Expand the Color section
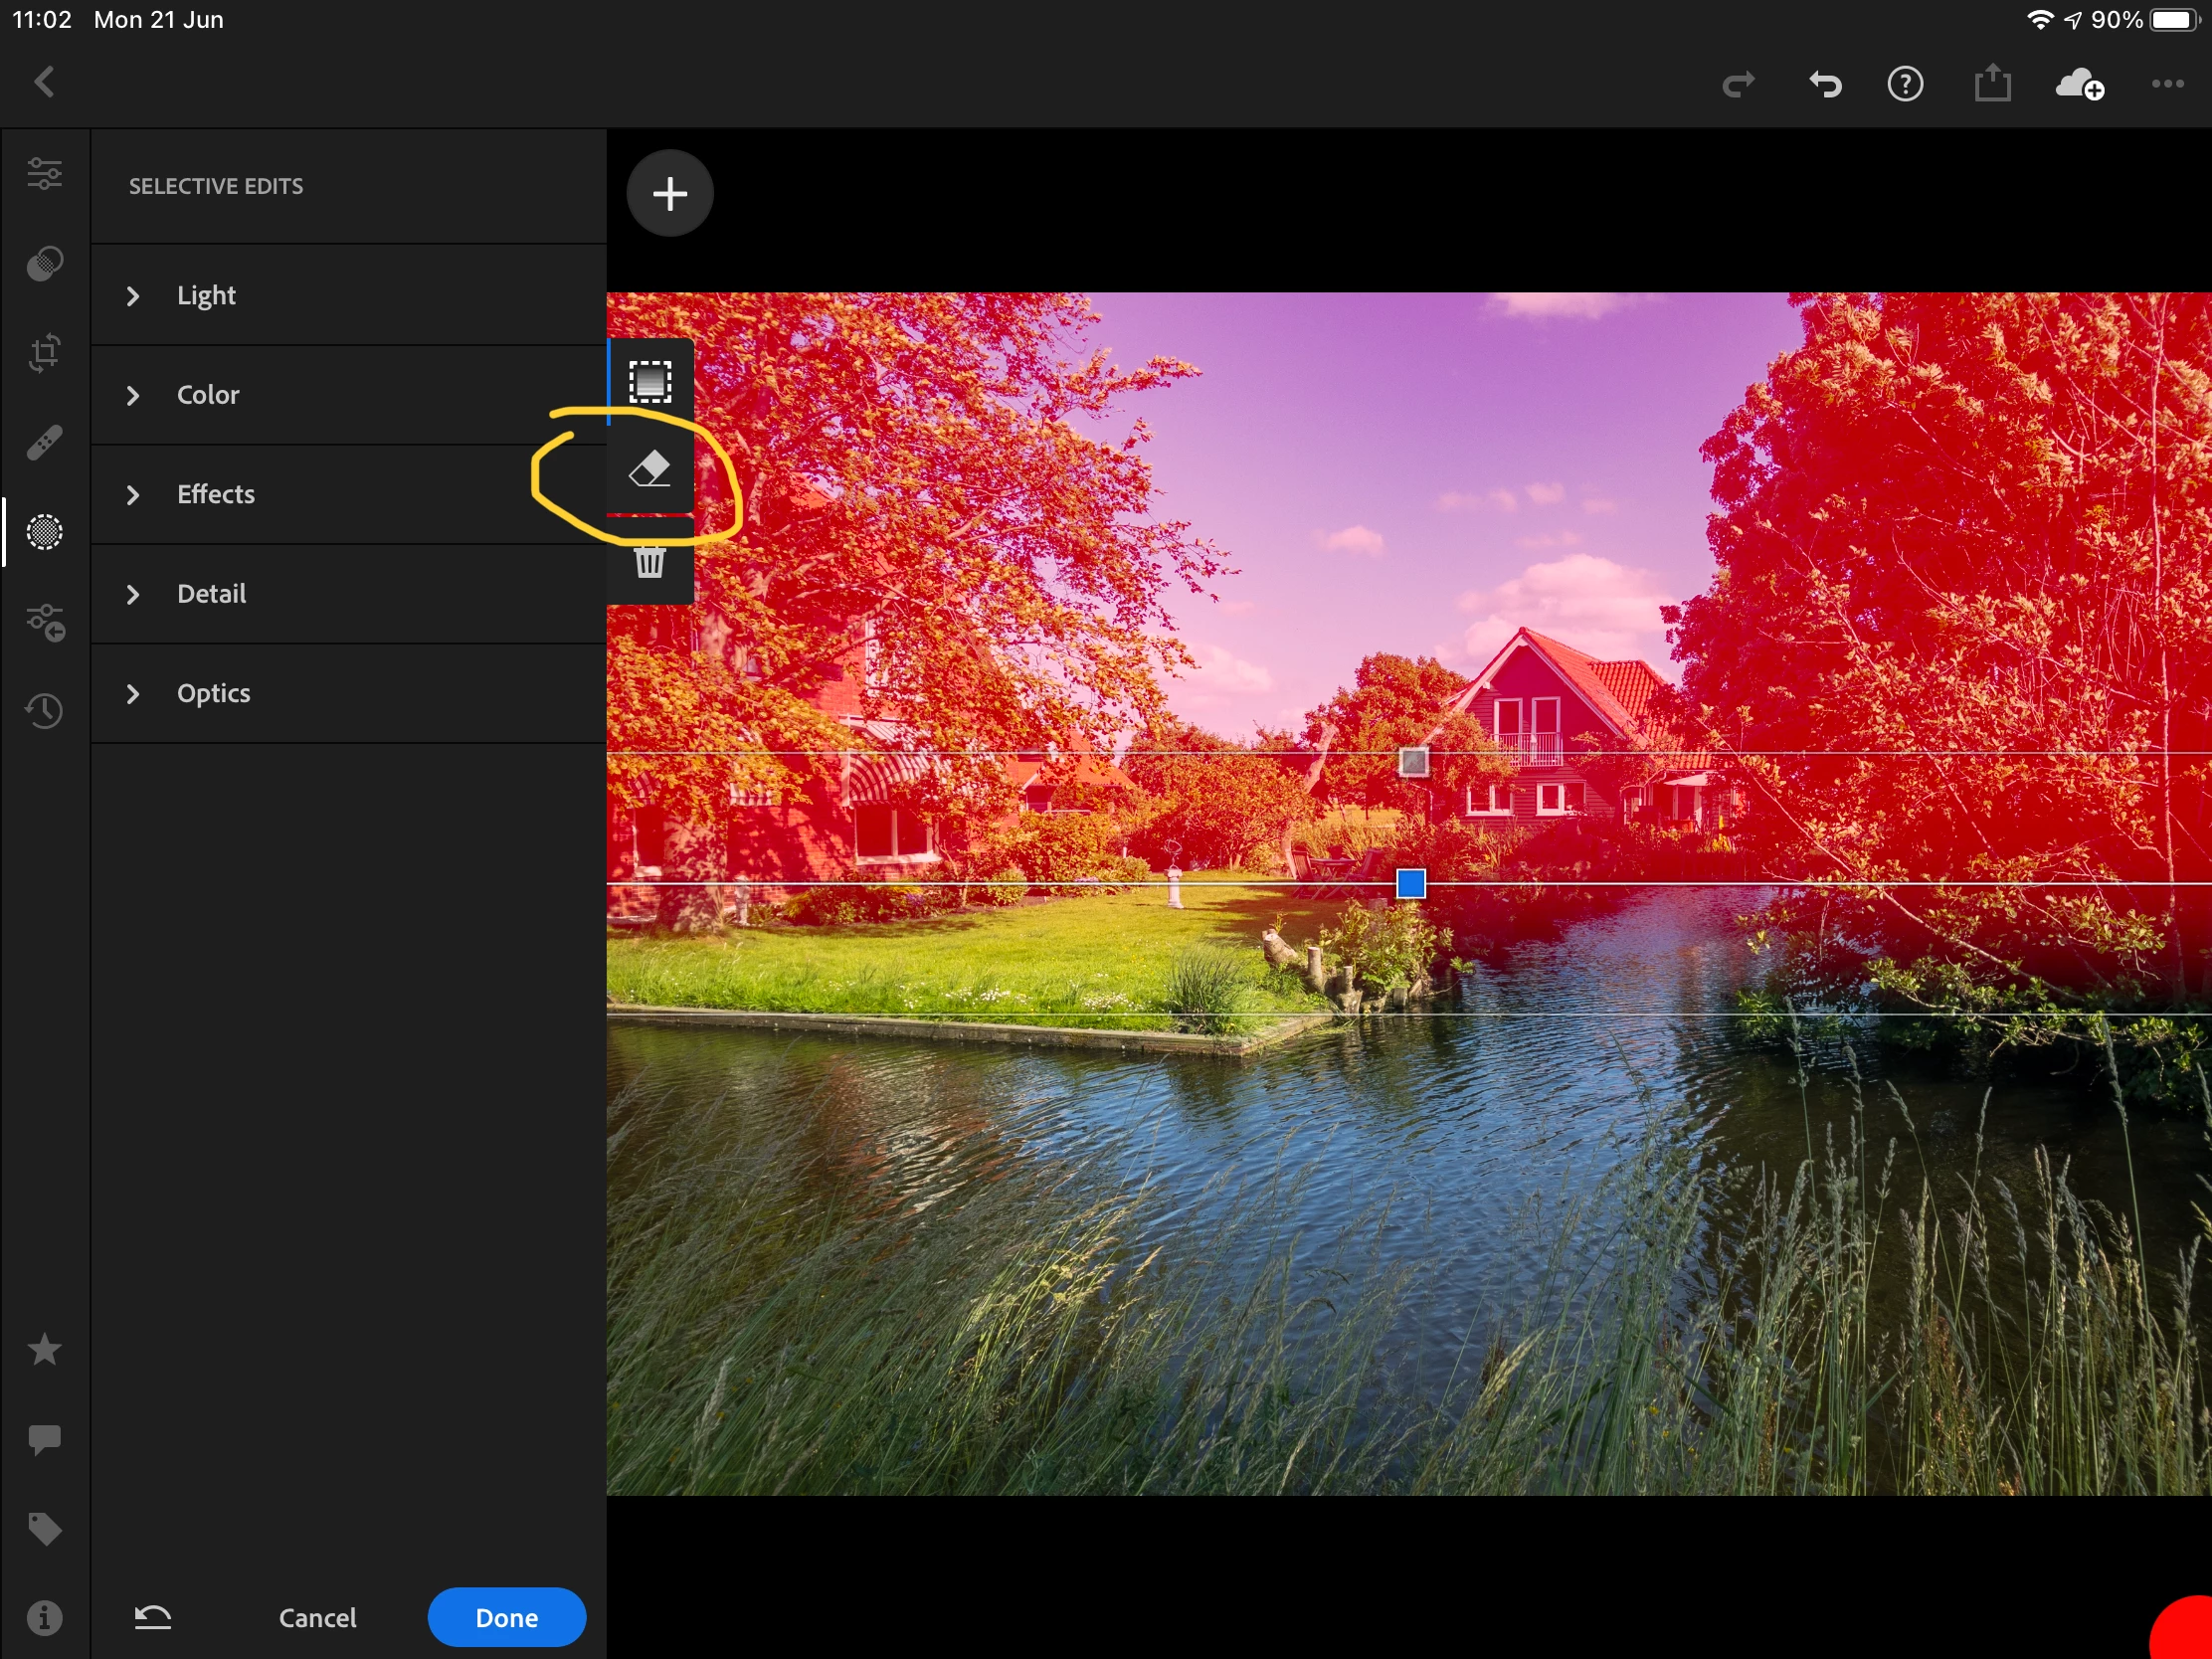2212x1659 pixels. point(207,395)
